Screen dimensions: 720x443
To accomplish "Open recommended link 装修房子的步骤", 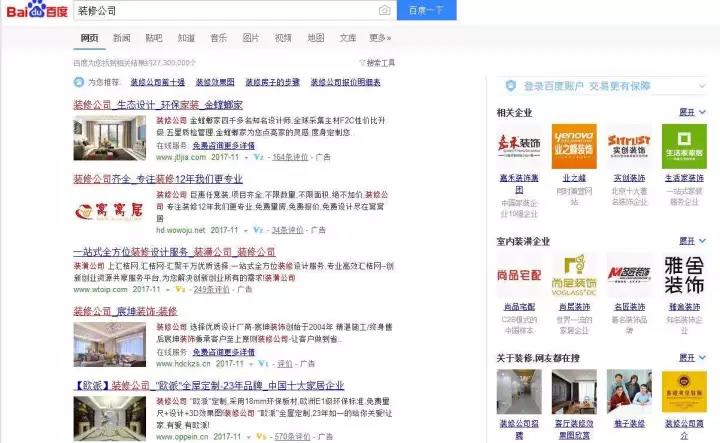I will [x=272, y=82].
